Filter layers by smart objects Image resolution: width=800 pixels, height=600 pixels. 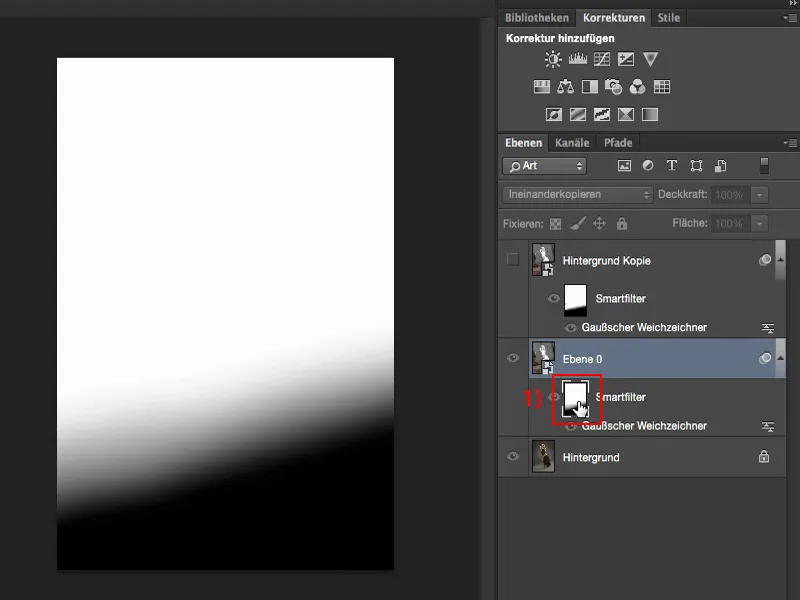[x=720, y=166]
